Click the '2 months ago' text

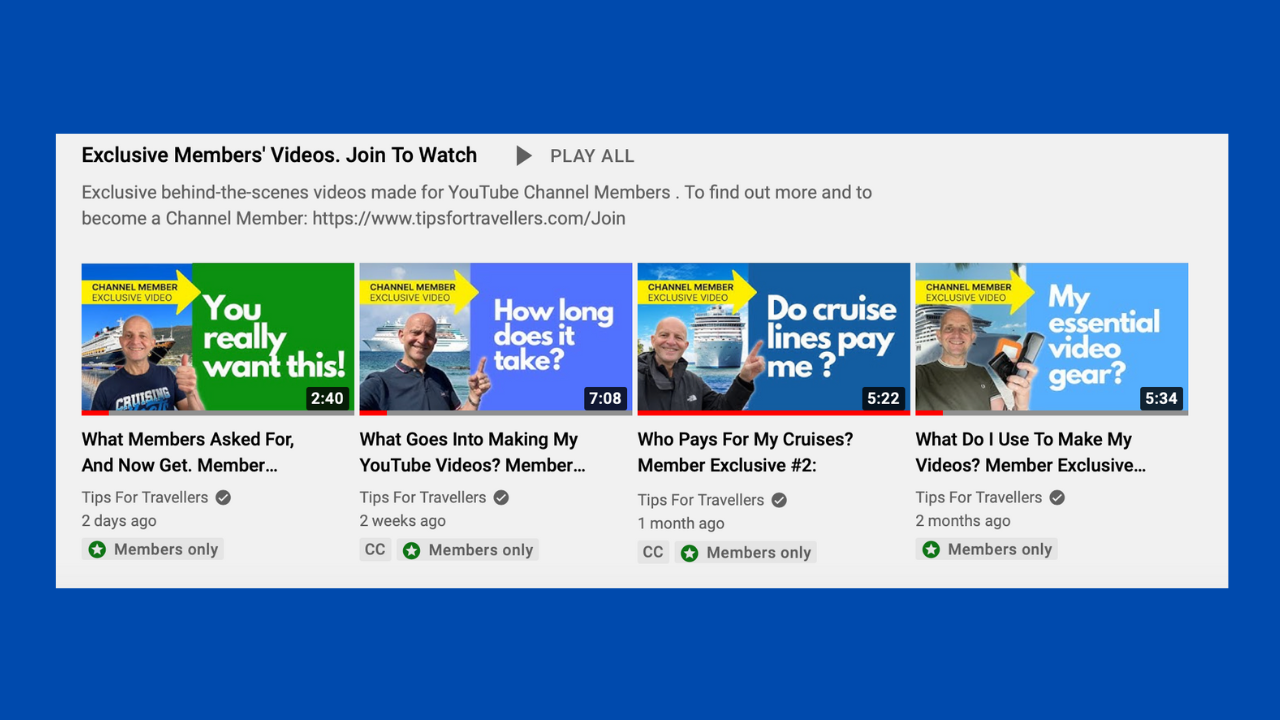963,521
